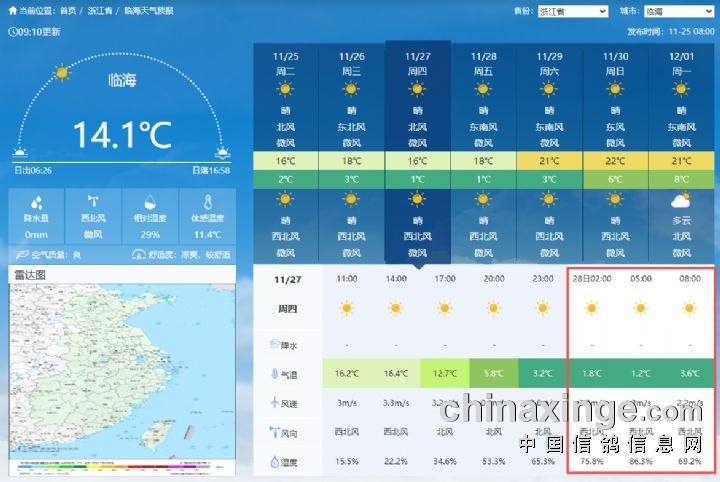This screenshot has width=720, height=482.
Task: Click the precipitation droplets icon (降水量)
Action: click(36, 201)
